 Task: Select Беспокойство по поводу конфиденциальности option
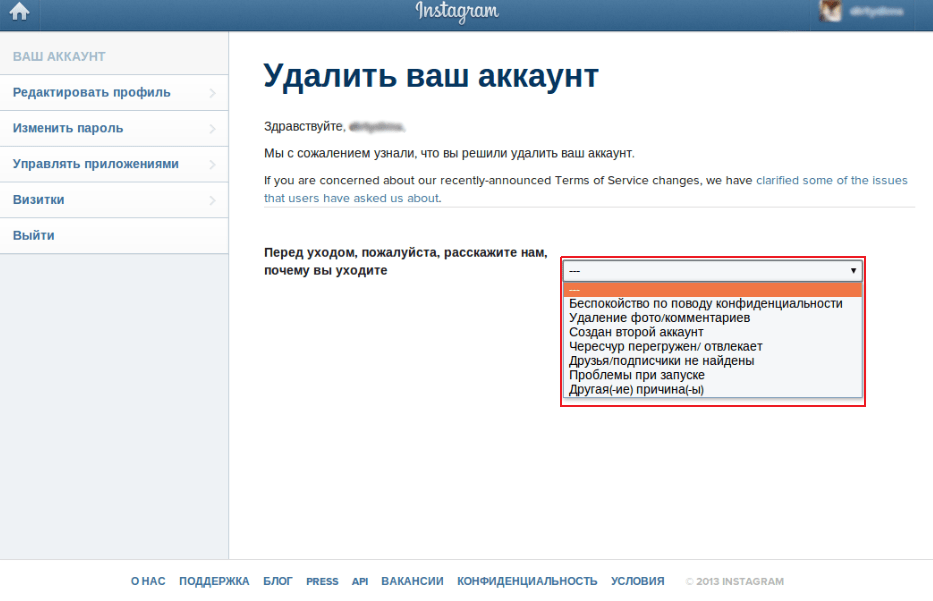pos(706,303)
